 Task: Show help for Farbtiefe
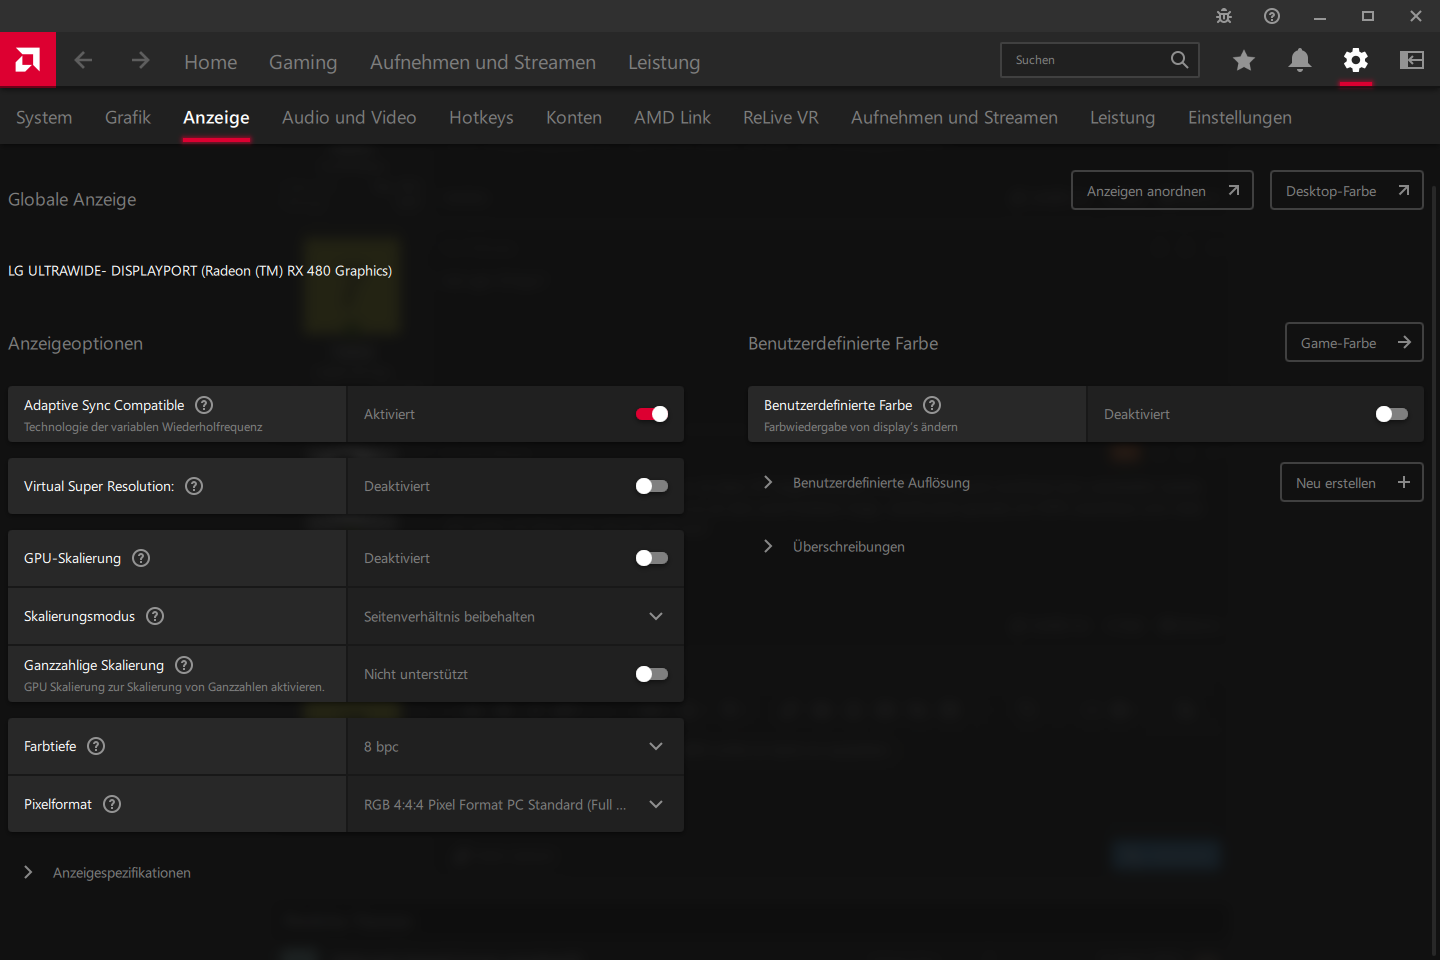click(96, 746)
